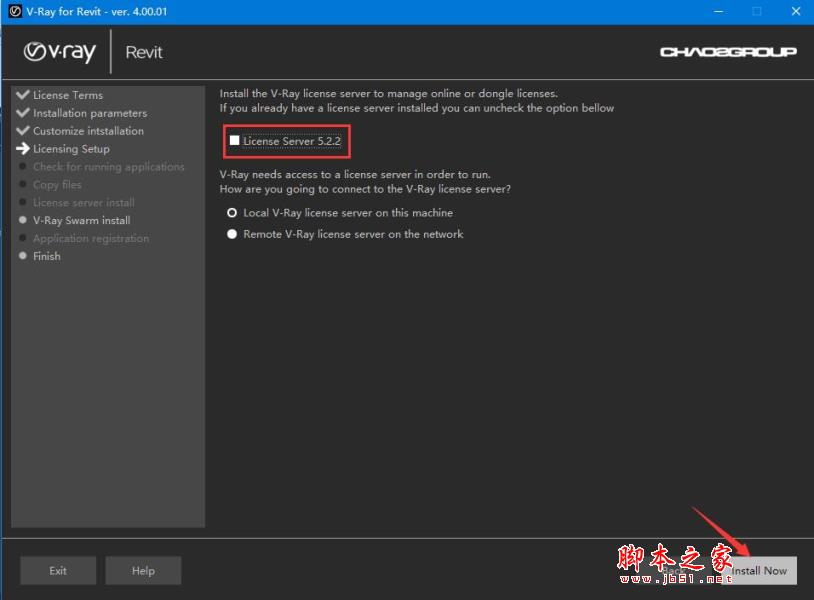The image size is (814, 600).
Task: Click checkmark icon beside Customize installation
Action: pyautogui.click(x=23, y=130)
